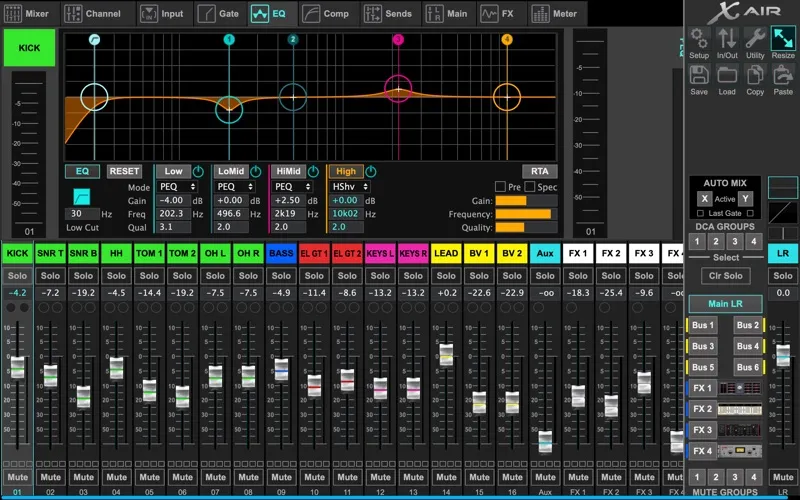Screen dimensions: 800x500
Task: Click the HiMid Gain +2.50 field
Action: [x=289, y=201]
